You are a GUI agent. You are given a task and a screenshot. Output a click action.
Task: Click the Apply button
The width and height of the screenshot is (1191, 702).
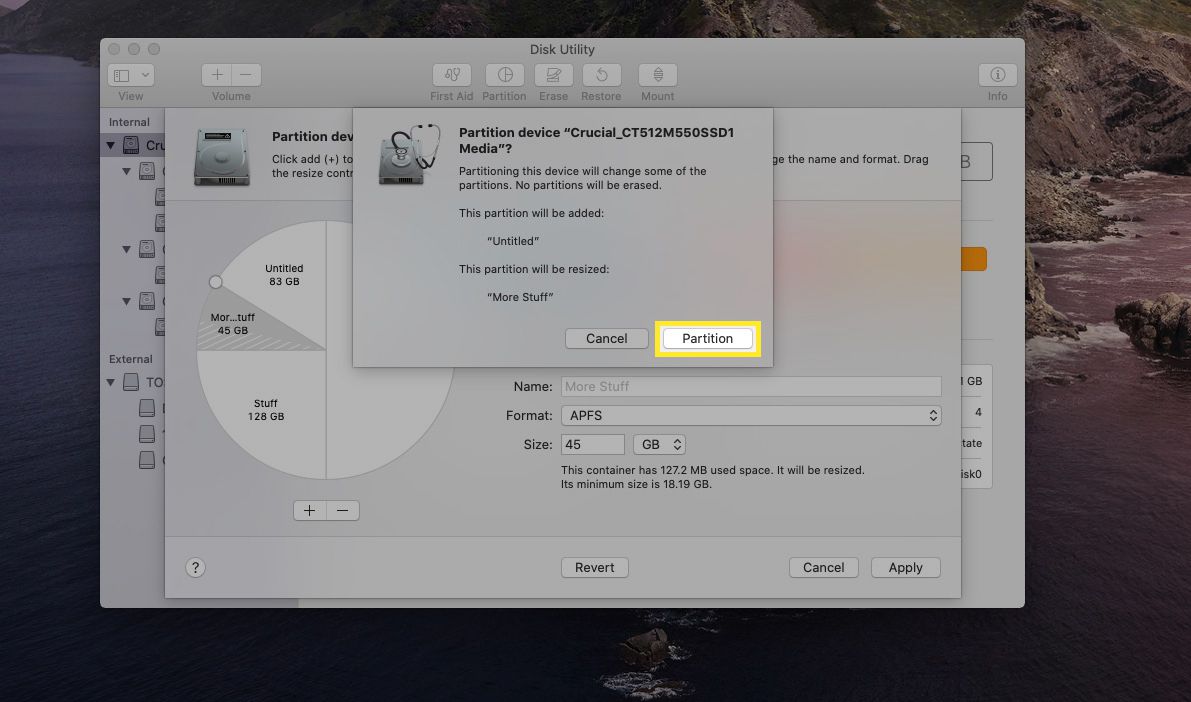coord(905,567)
